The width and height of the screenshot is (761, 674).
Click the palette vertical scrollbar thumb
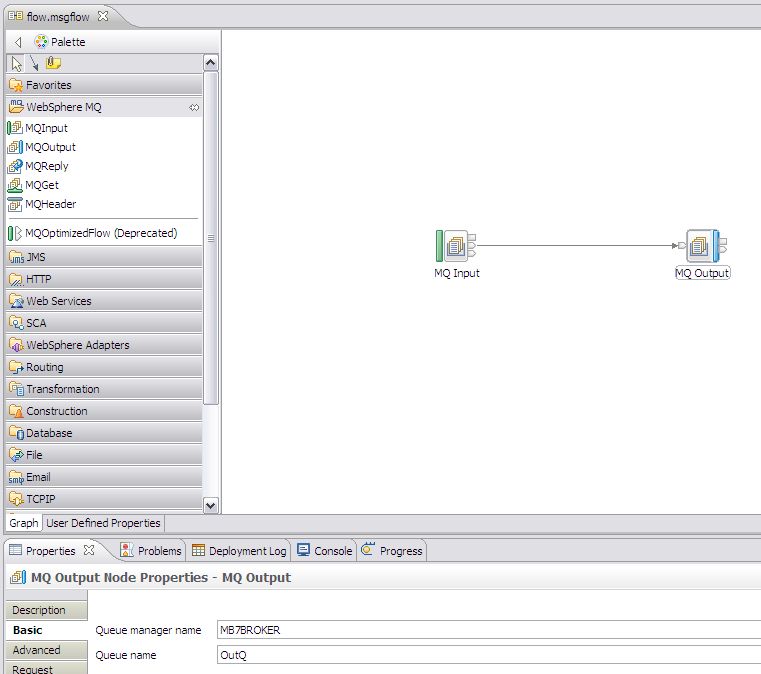(211, 238)
